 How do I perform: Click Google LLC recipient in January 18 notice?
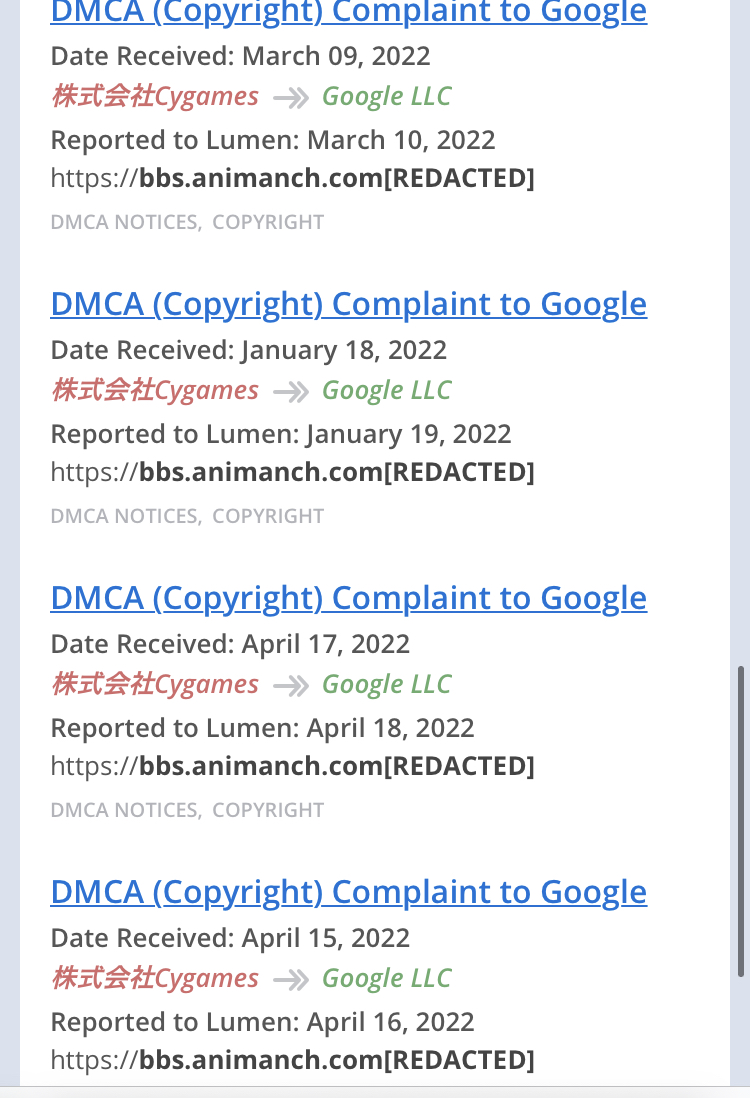[387, 390]
